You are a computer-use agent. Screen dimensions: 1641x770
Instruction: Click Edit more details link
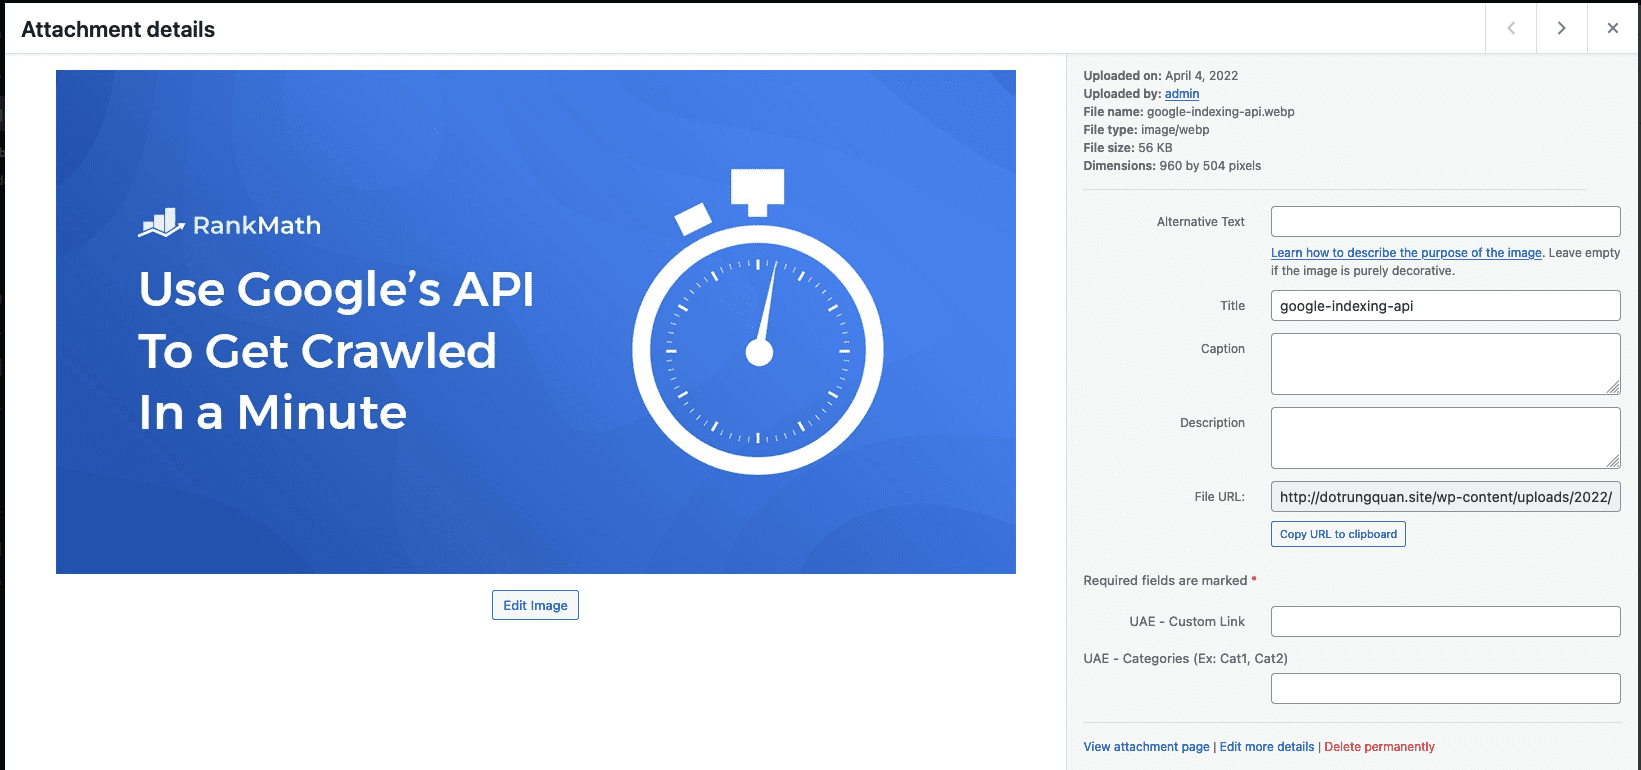[x=1266, y=747]
